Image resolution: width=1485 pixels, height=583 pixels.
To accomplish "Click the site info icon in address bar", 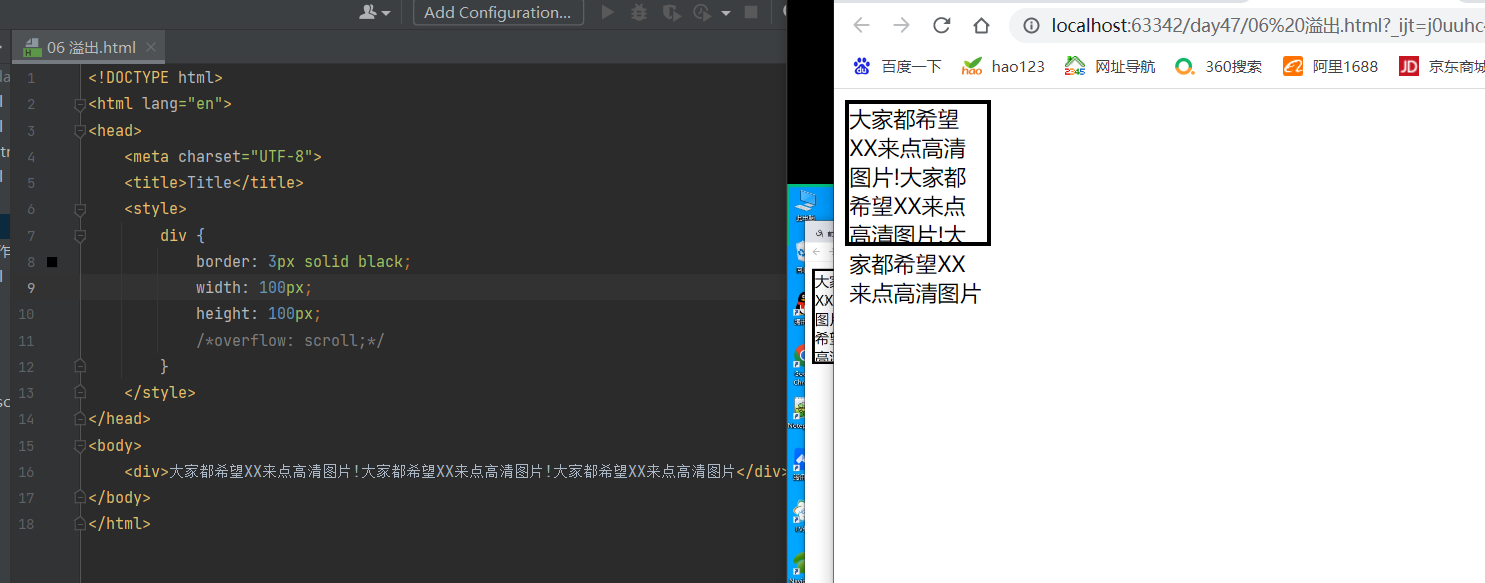I will (x=1031, y=25).
